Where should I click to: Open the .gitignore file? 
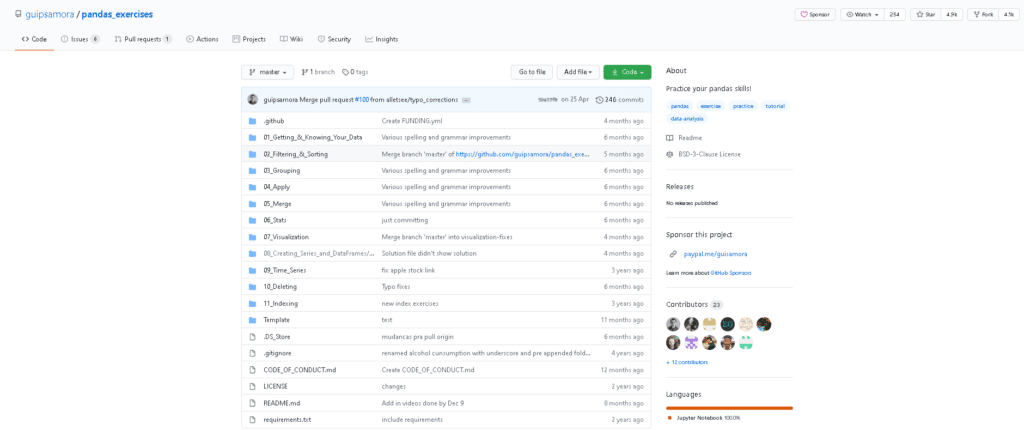277,354
